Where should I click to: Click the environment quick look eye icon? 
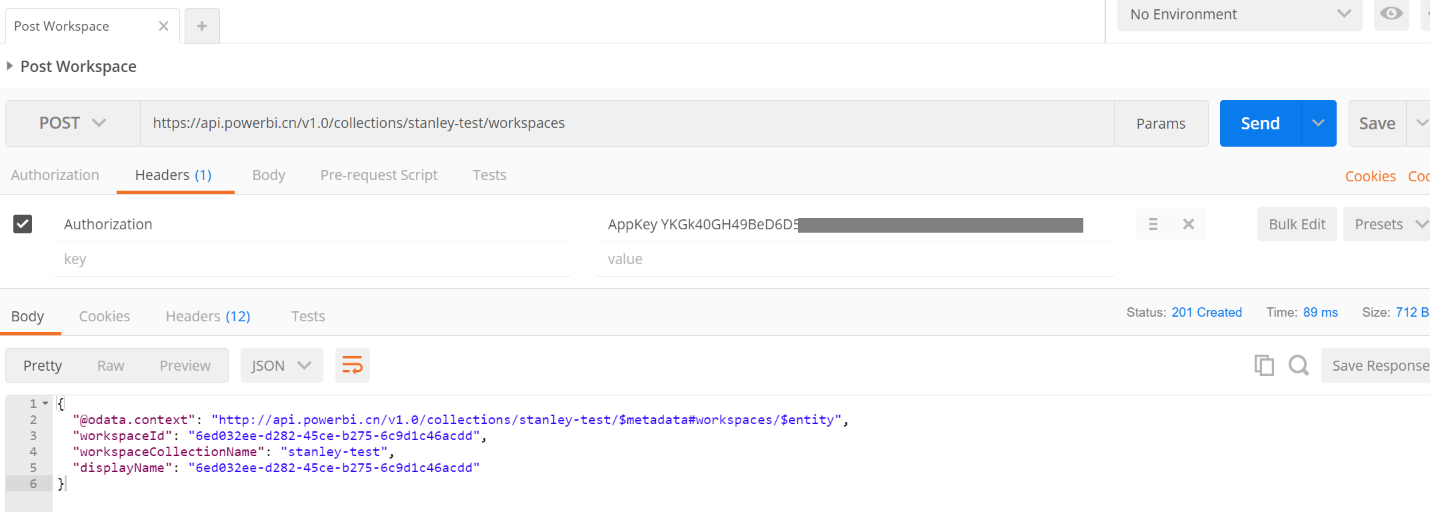[1391, 14]
